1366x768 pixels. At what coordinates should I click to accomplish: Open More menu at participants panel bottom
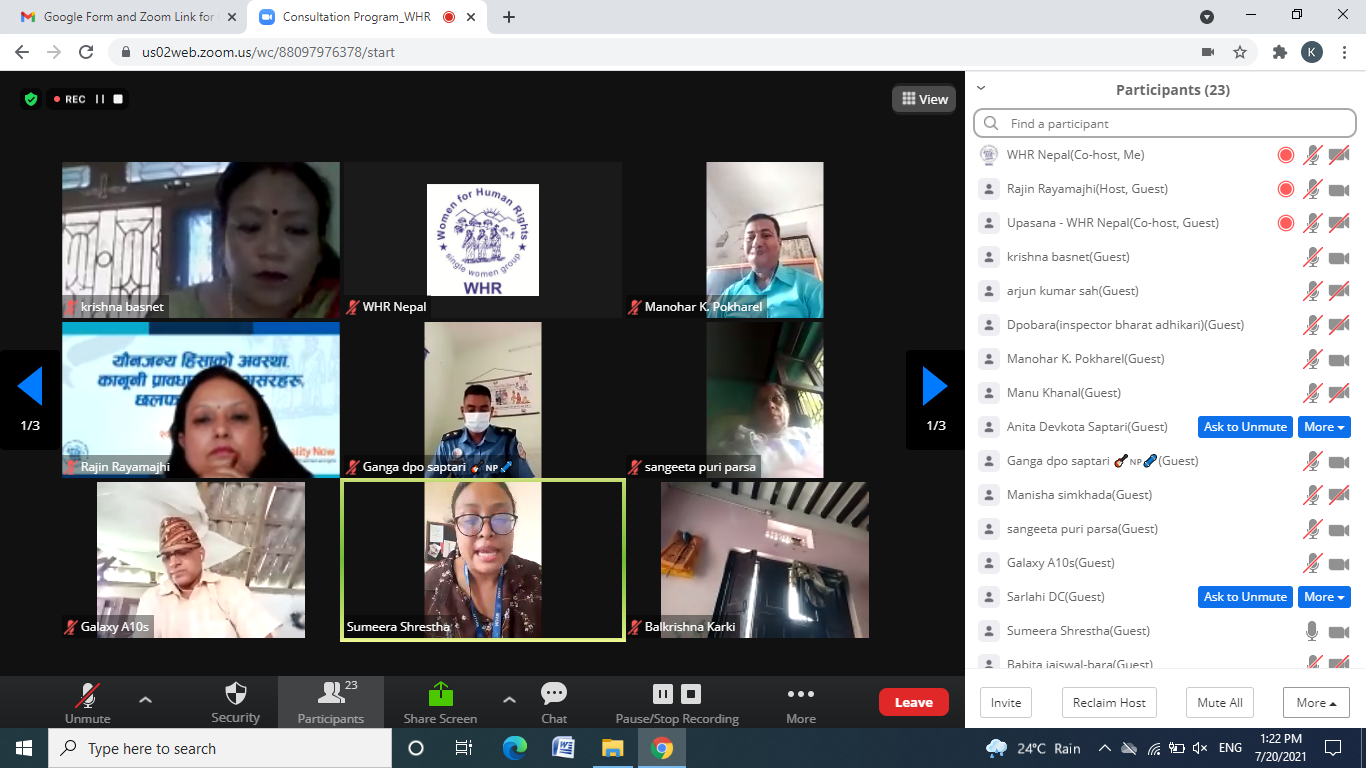tap(1316, 702)
